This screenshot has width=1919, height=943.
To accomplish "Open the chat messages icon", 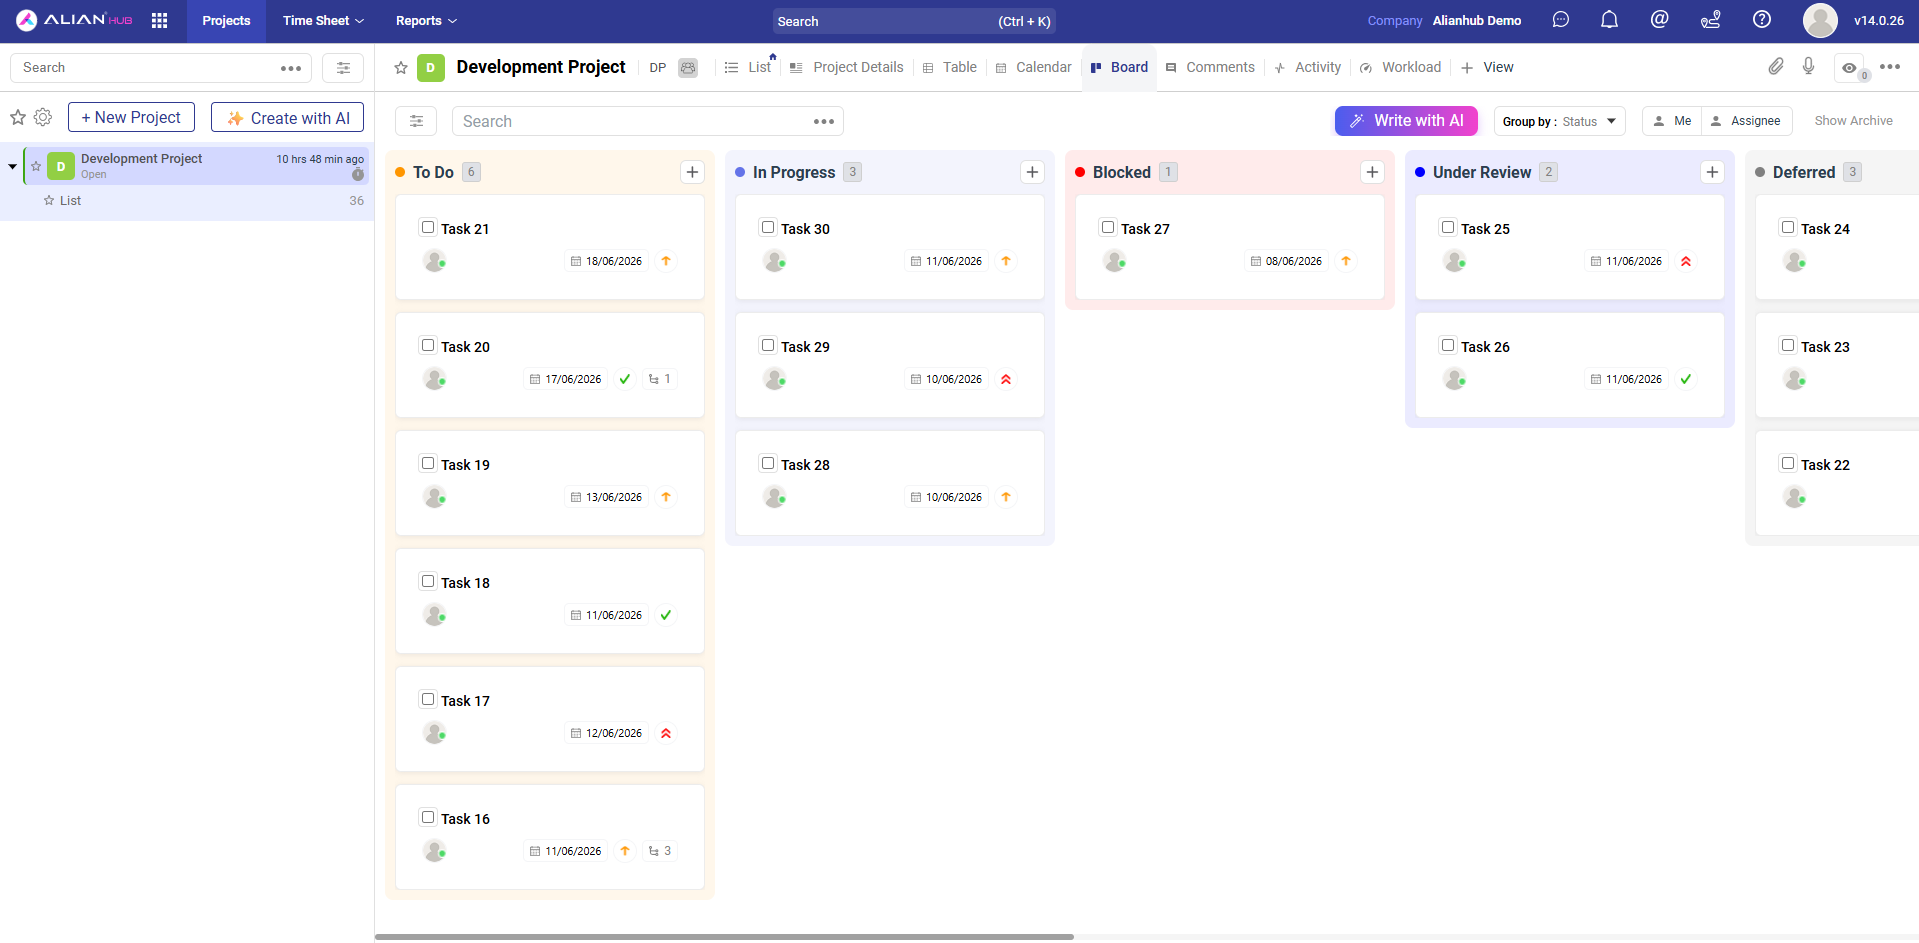I will click(1560, 20).
